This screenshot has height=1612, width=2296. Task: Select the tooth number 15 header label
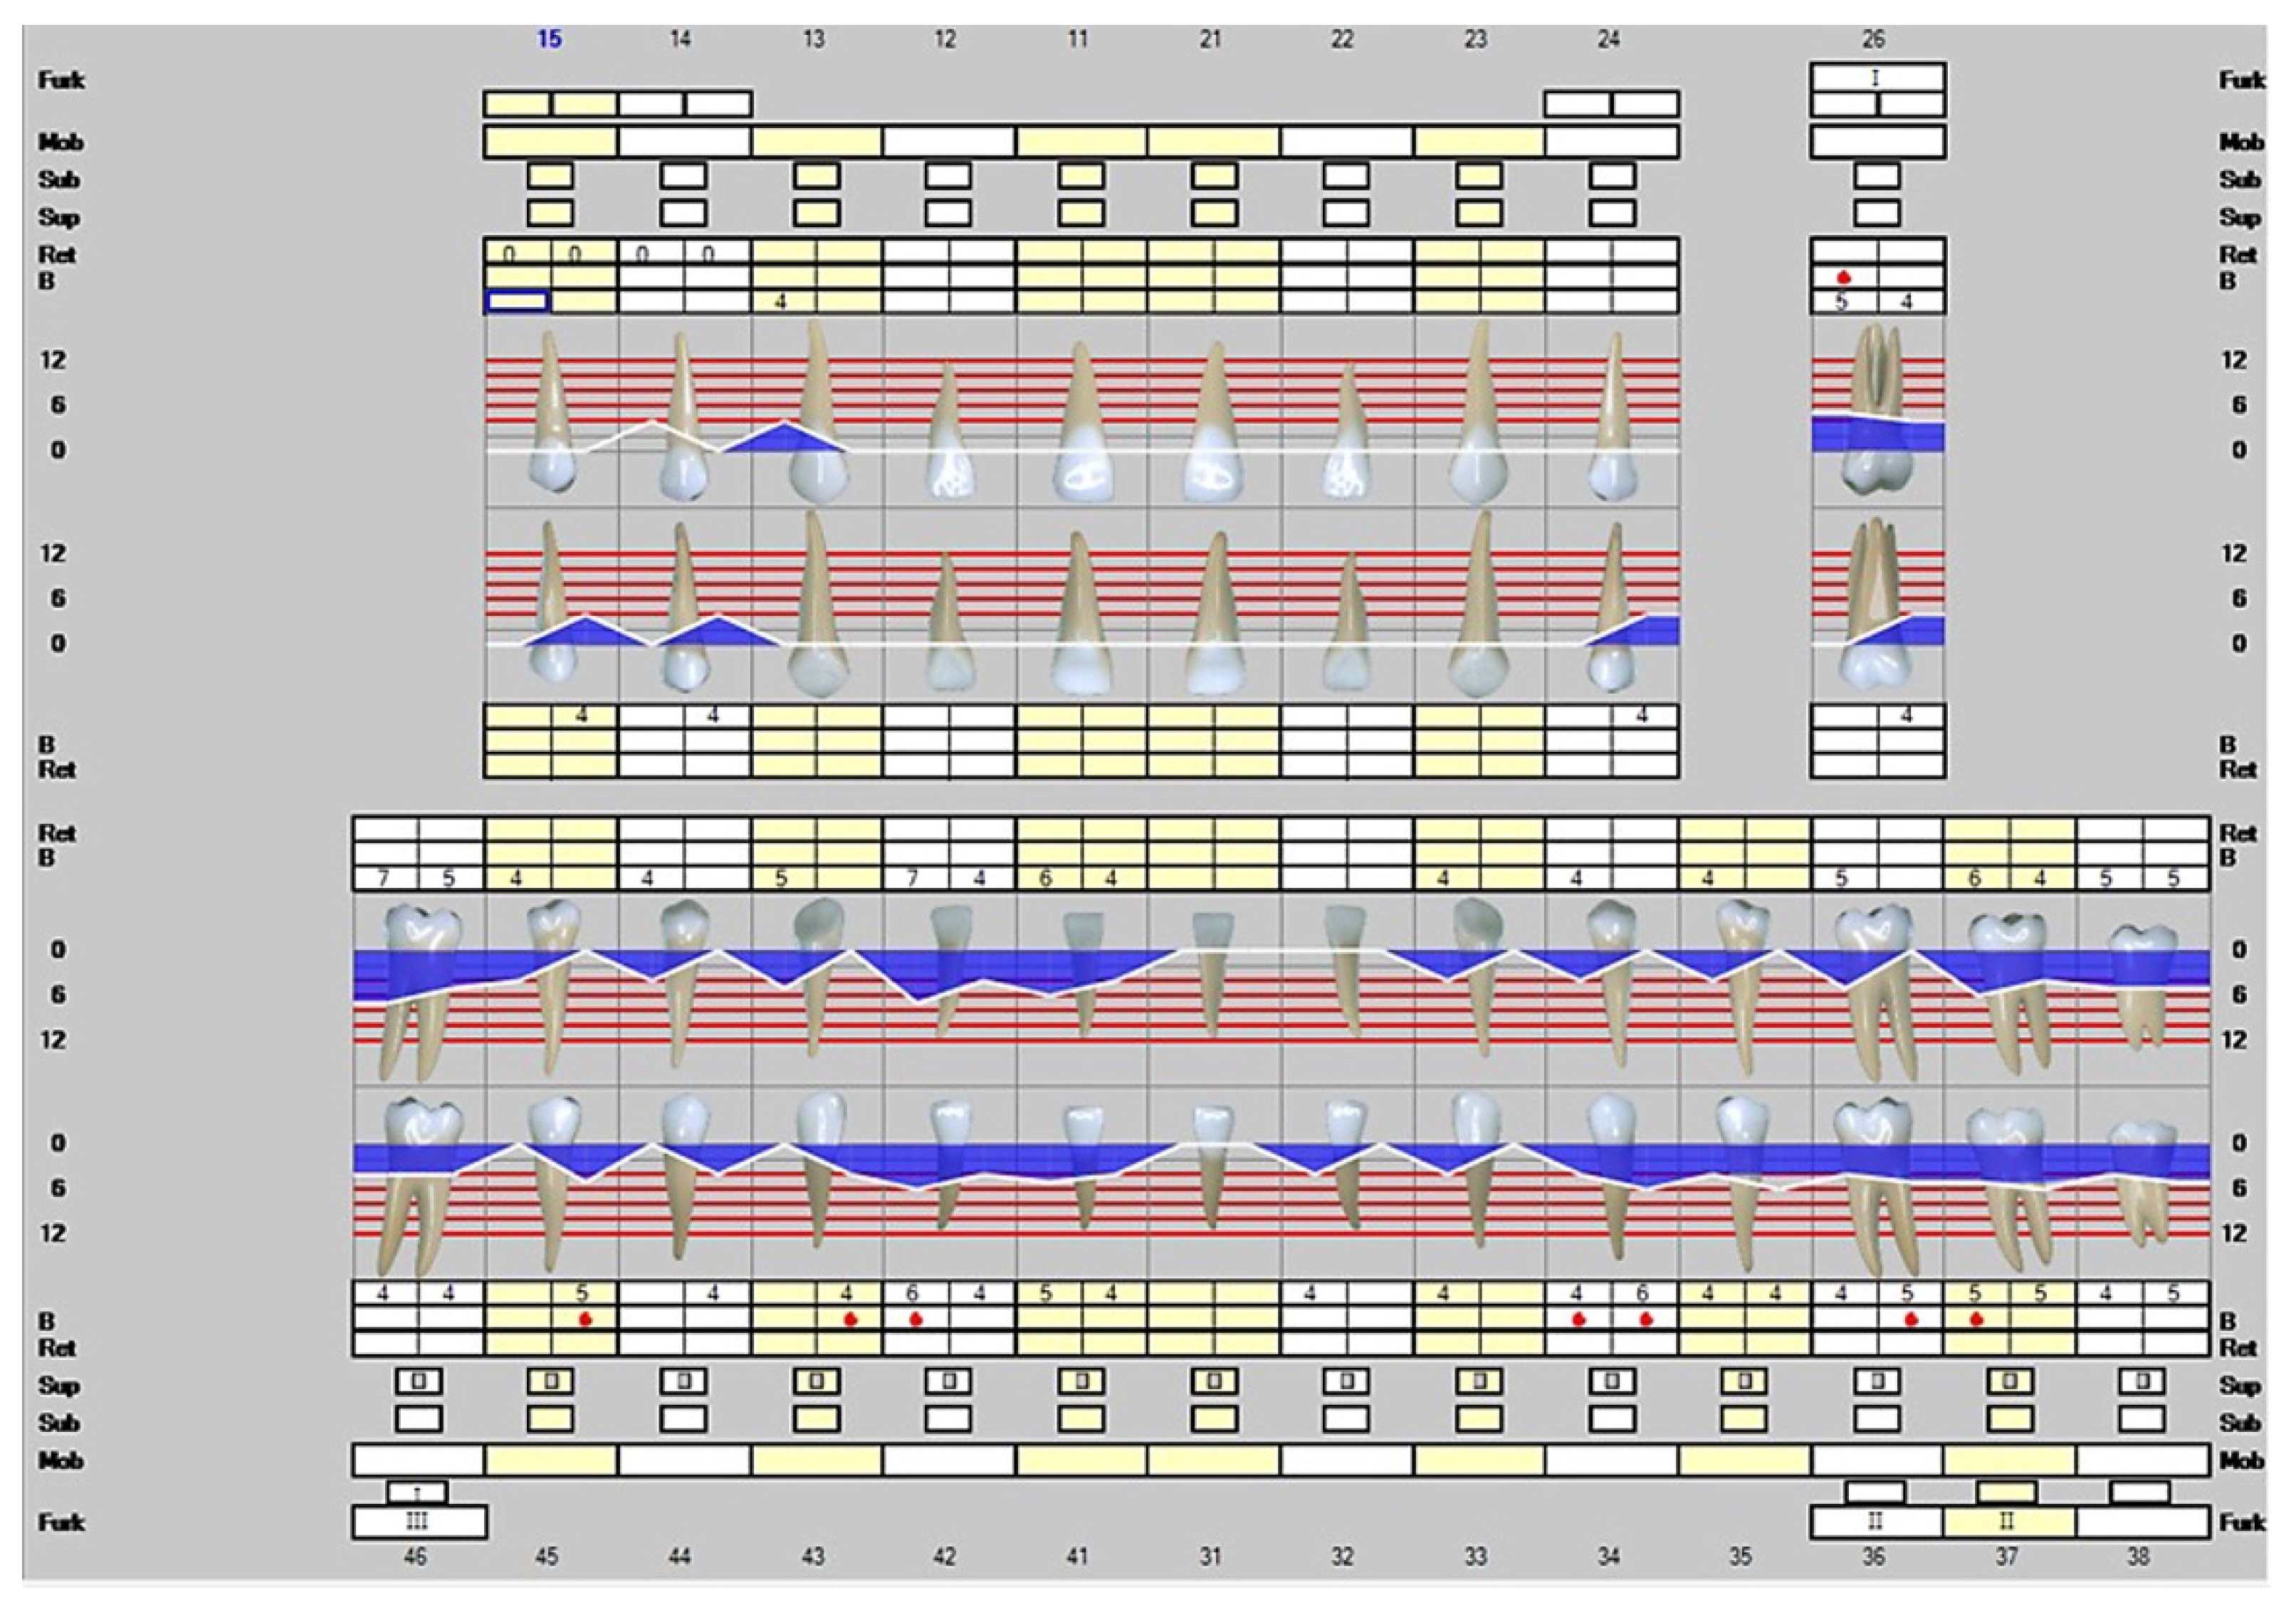549,39
